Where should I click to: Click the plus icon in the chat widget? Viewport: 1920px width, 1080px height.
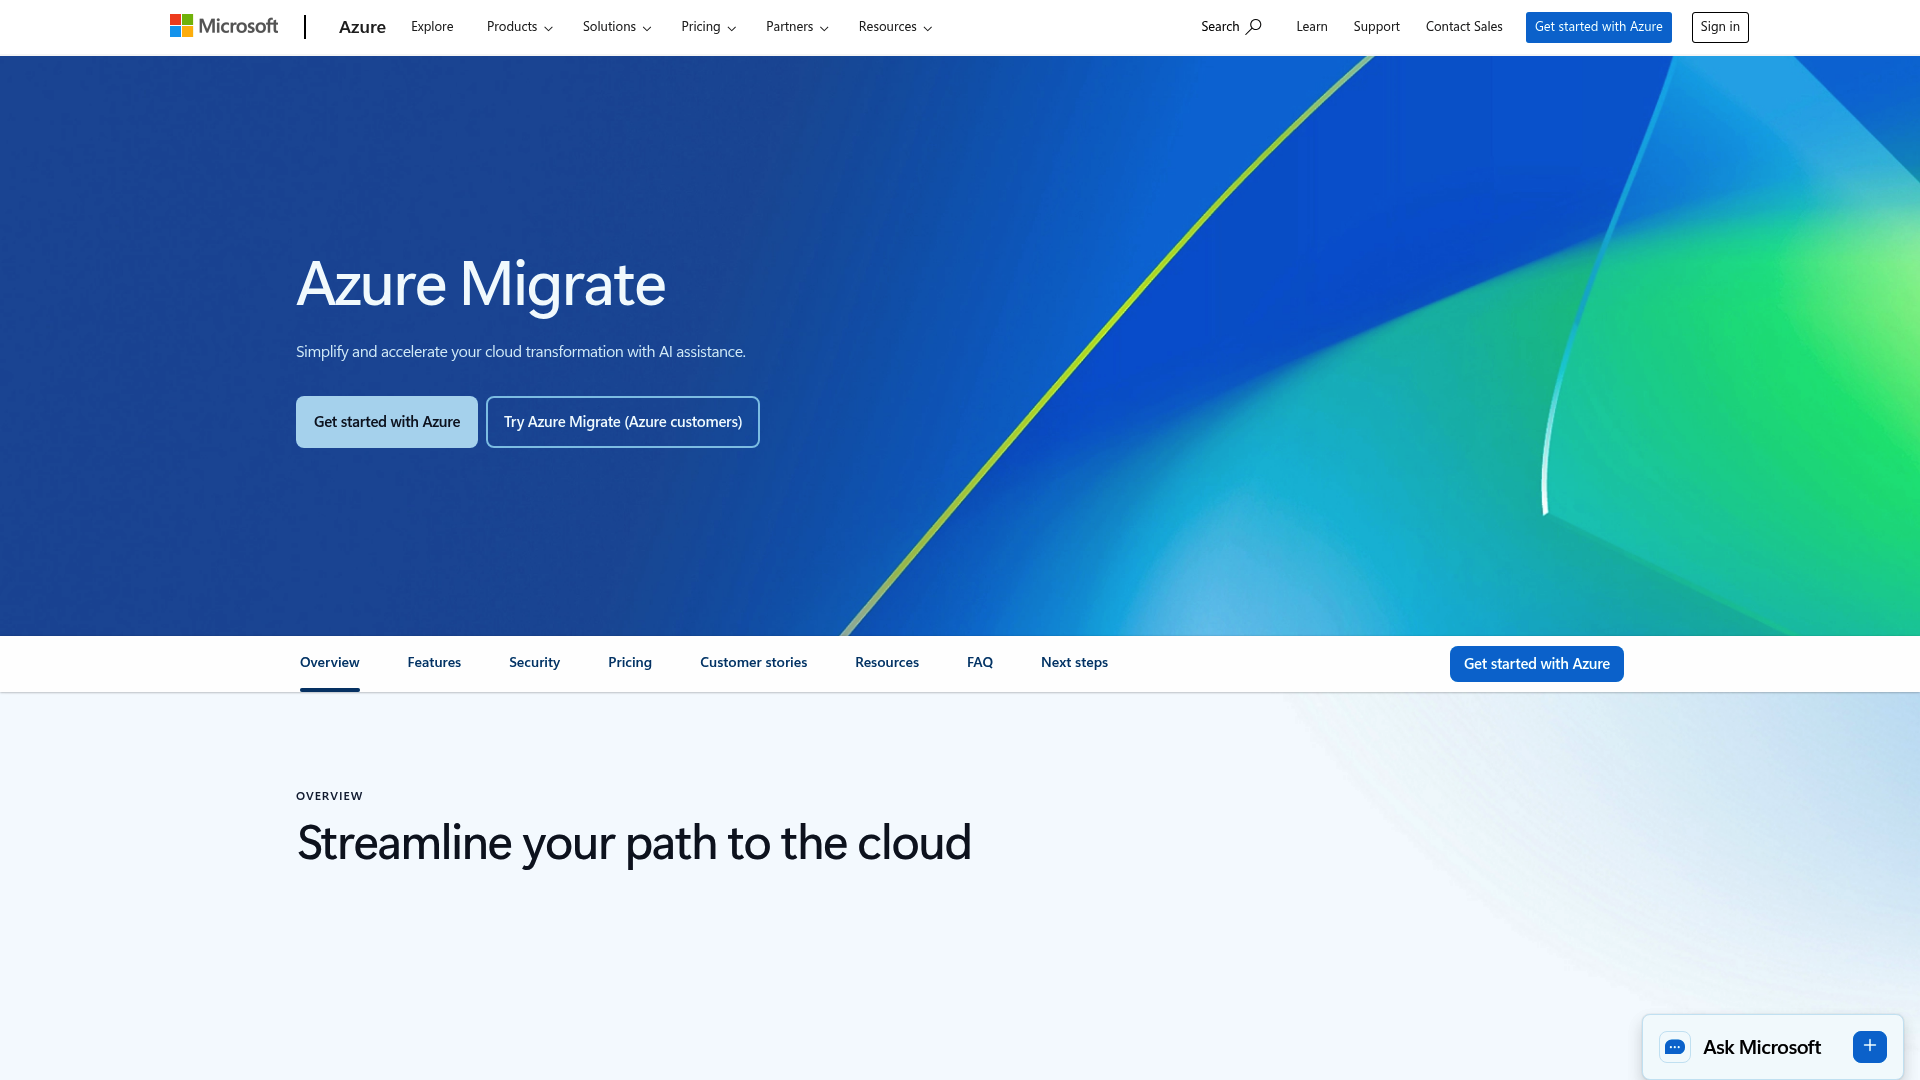[x=1869, y=1046]
